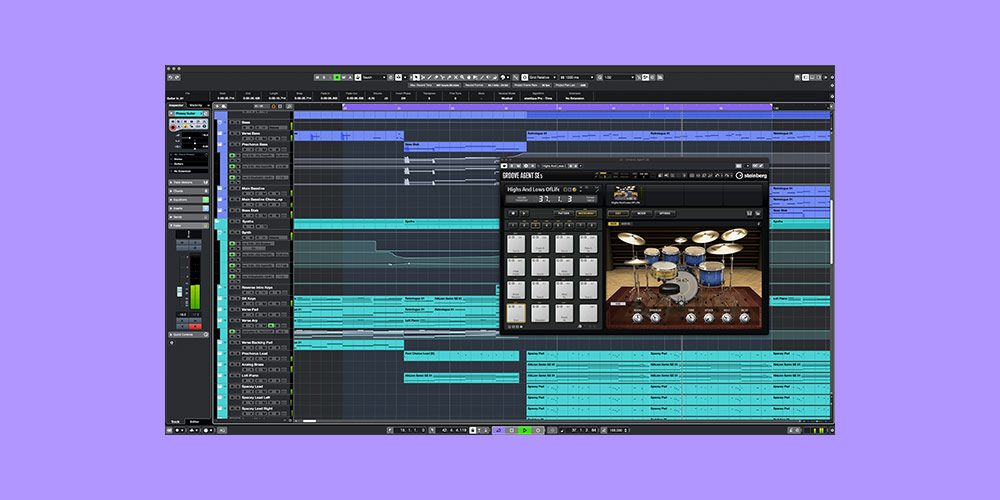
Task: Select the Prechorus Bass track
Action: point(255,144)
